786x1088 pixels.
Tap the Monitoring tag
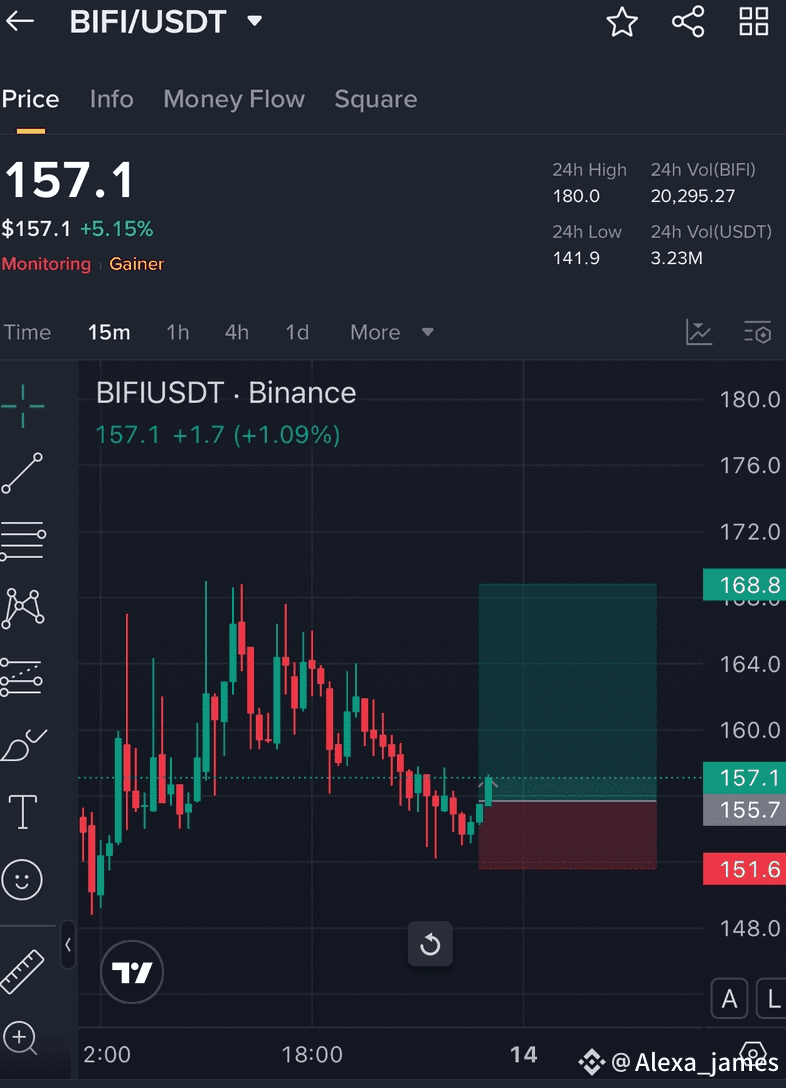(x=46, y=264)
